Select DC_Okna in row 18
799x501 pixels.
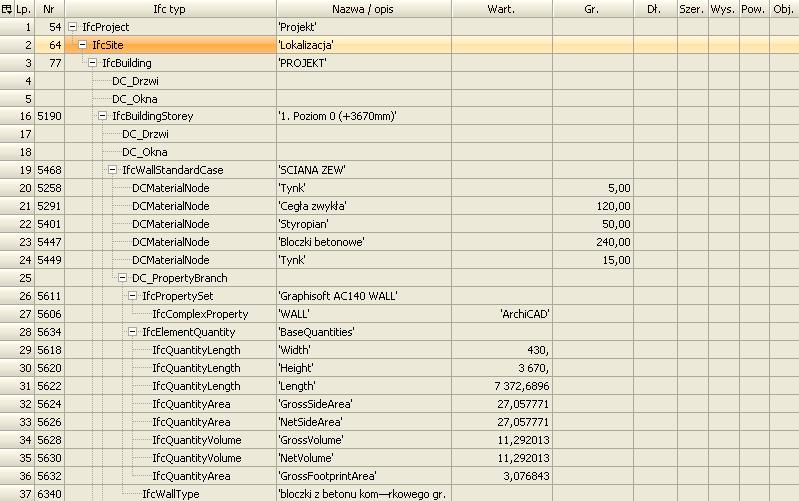click(145, 152)
